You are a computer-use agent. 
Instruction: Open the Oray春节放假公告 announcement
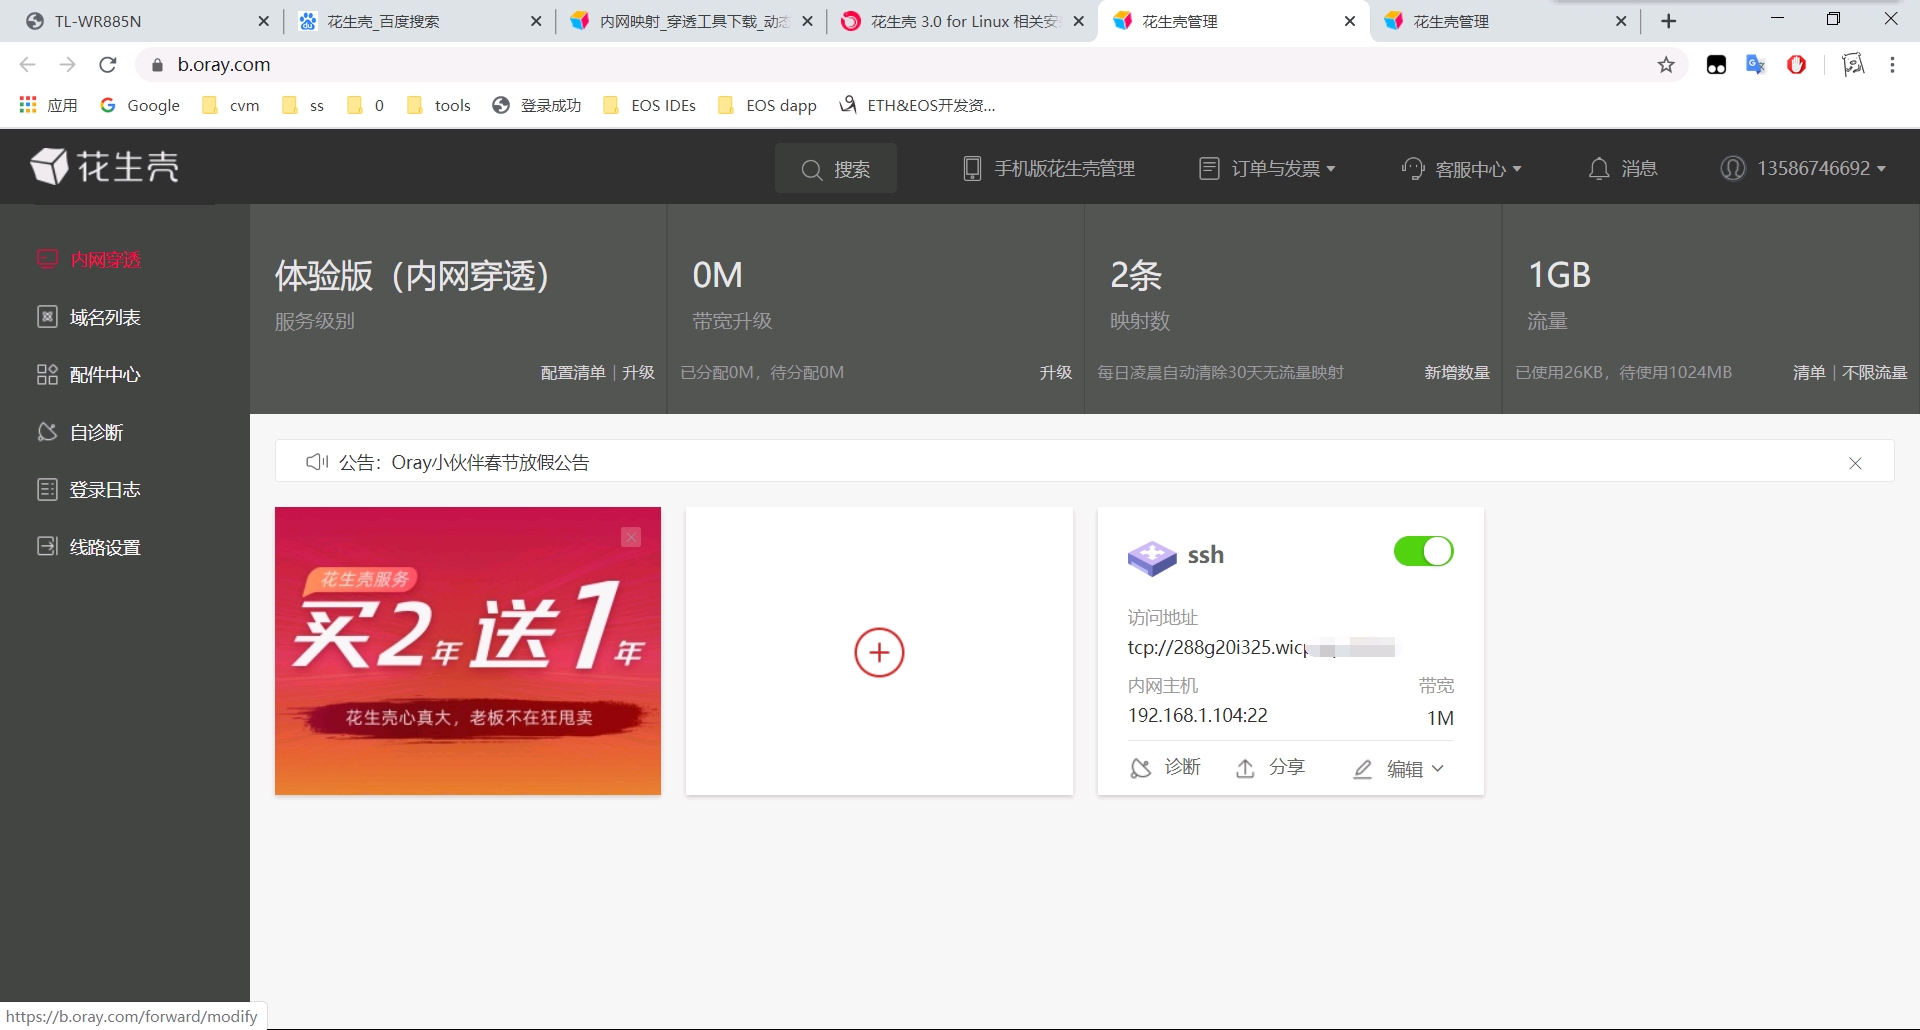coord(490,463)
